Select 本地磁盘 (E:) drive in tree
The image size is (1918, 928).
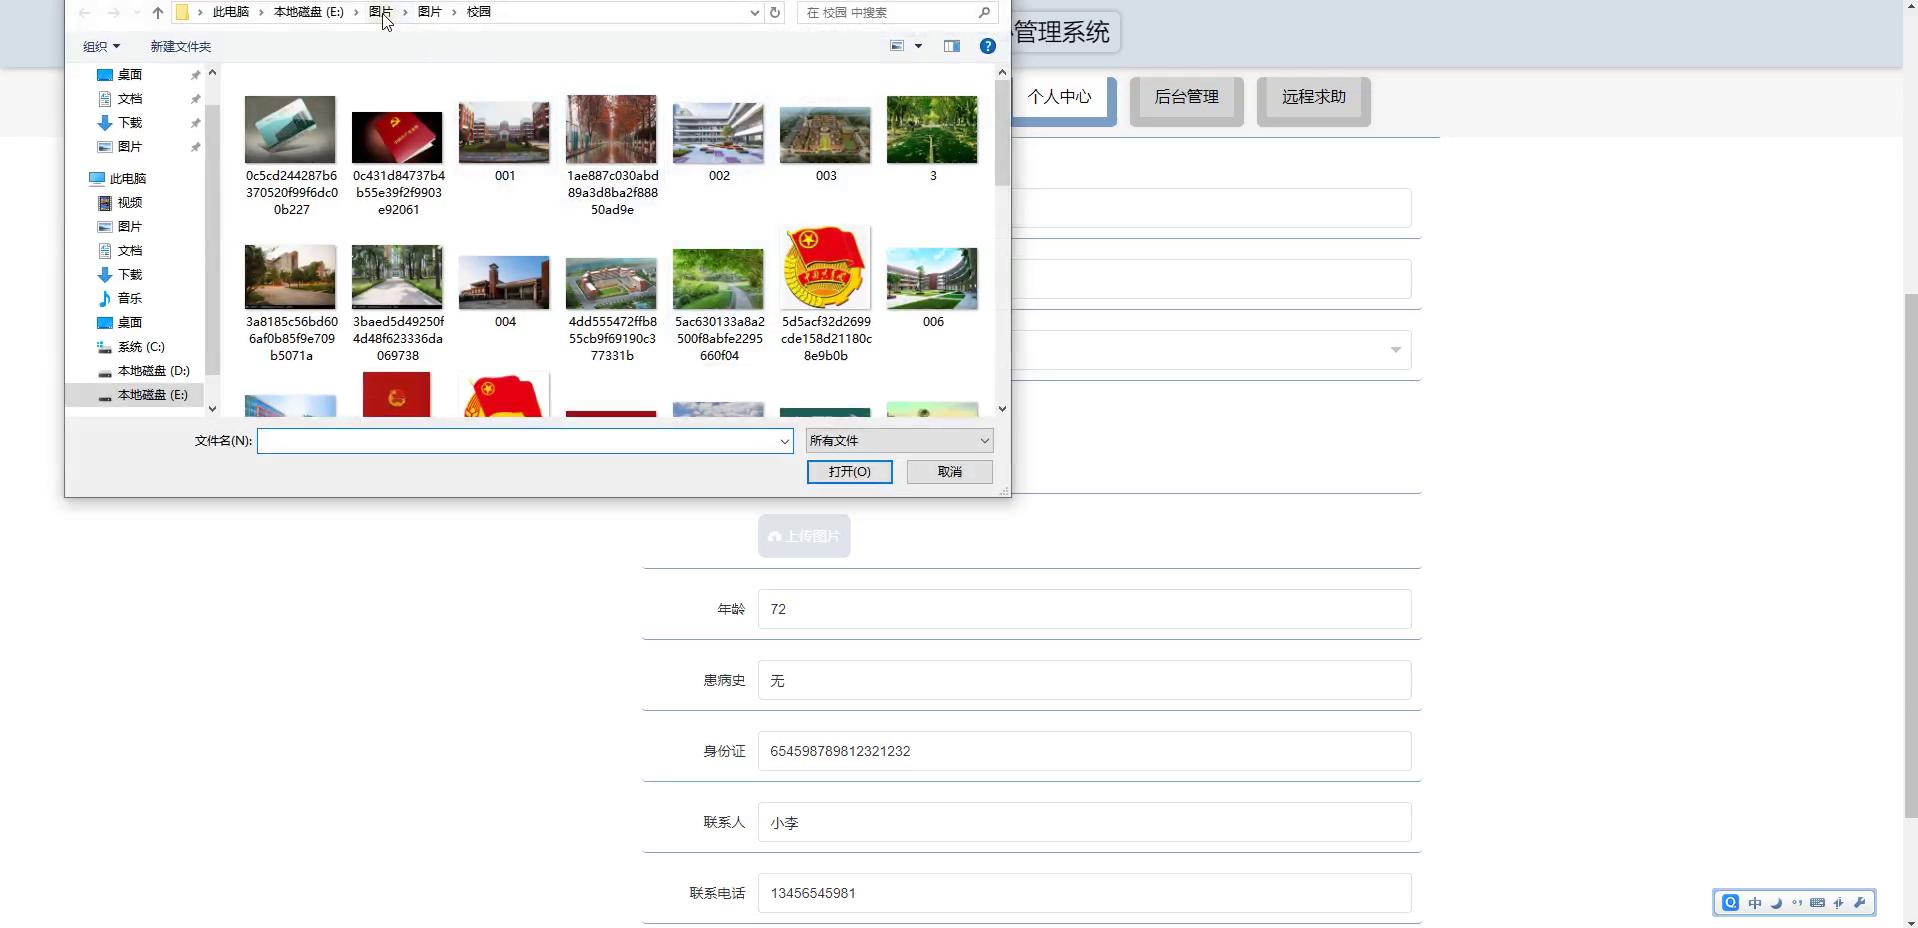152,394
